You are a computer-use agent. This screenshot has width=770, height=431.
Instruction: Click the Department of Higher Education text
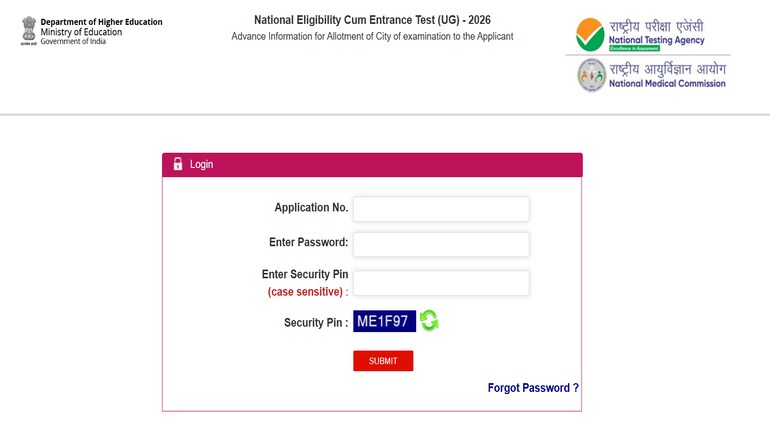click(101, 22)
